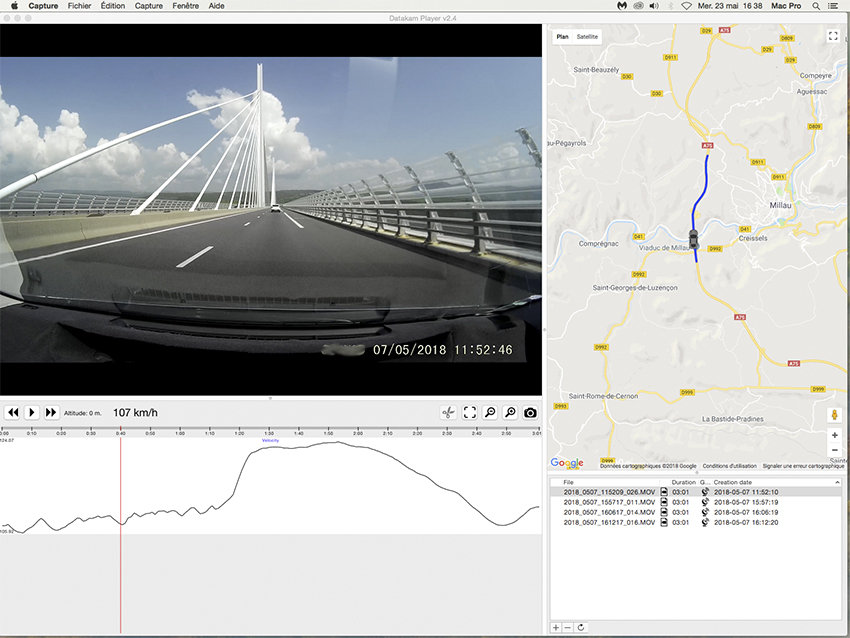Click Signaler une erreur cartographique link
Viewport: 850px width, 638px height.
(x=803, y=466)
